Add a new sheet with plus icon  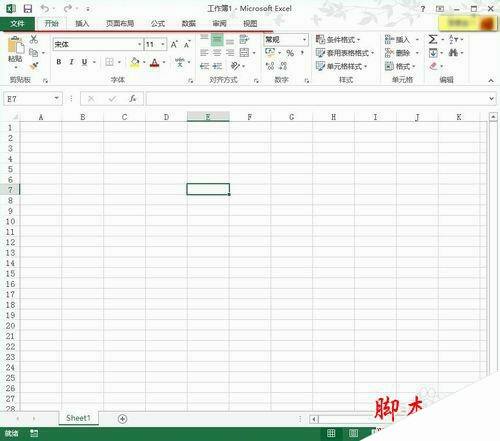click(122, 419)
